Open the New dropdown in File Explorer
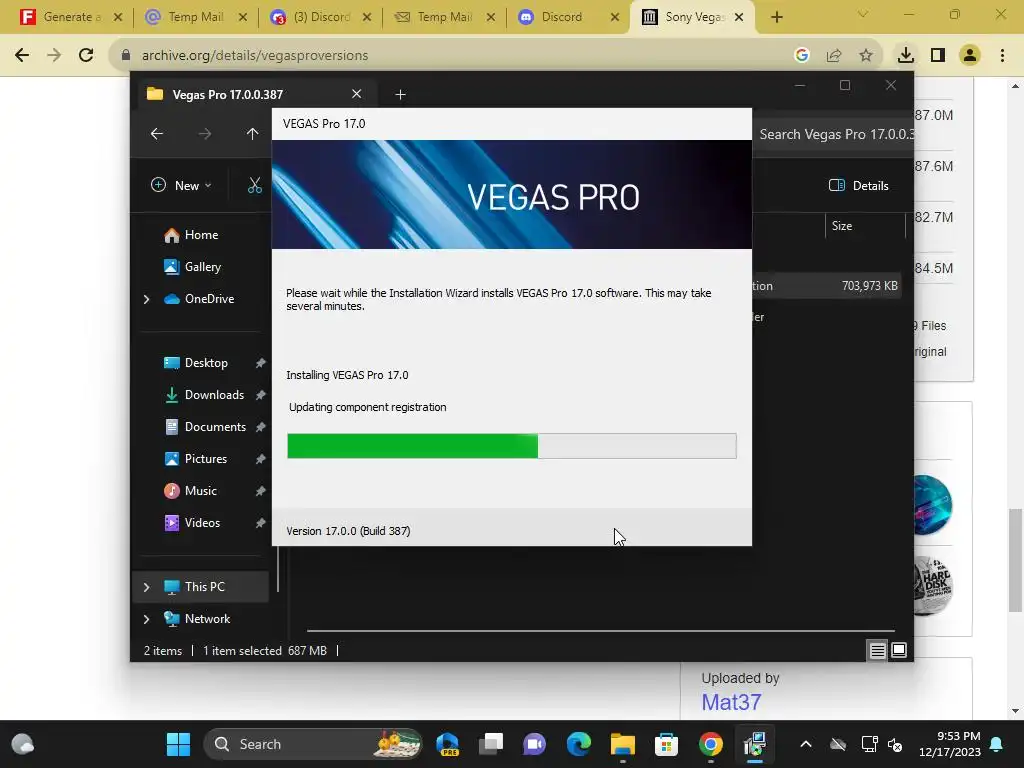This screenshot has width=1024, height=768. click(182, 185)
